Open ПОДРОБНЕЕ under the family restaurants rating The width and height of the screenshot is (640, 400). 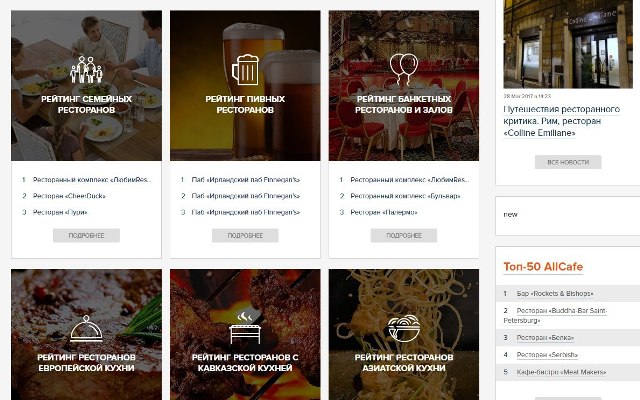pos(86,236)
